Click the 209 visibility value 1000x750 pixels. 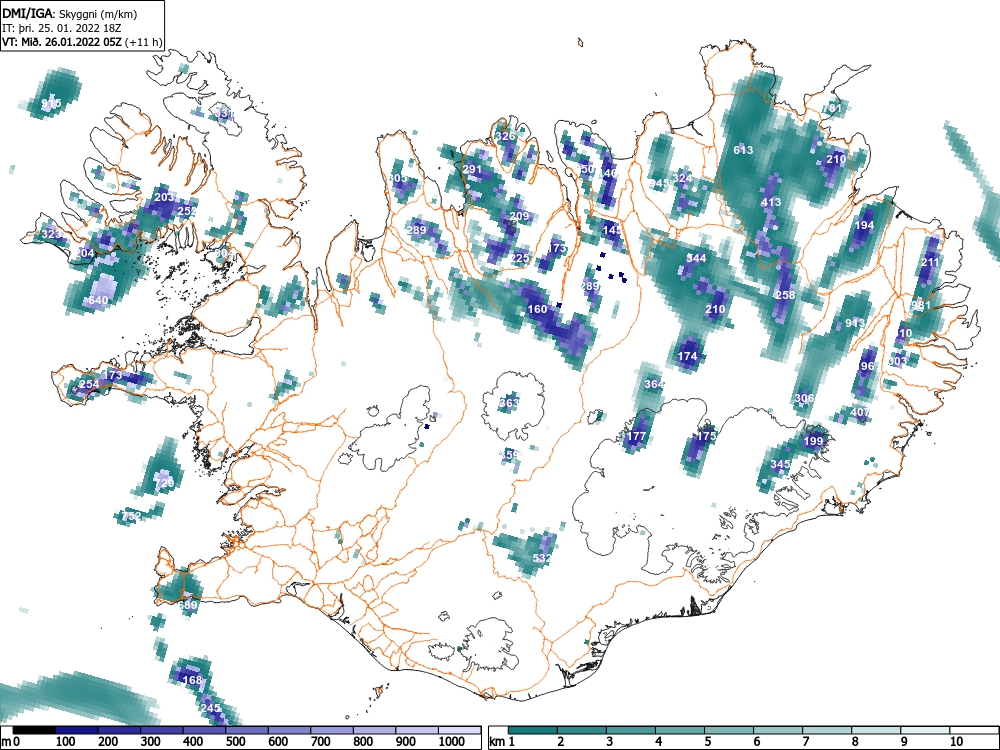pos(519,216)
